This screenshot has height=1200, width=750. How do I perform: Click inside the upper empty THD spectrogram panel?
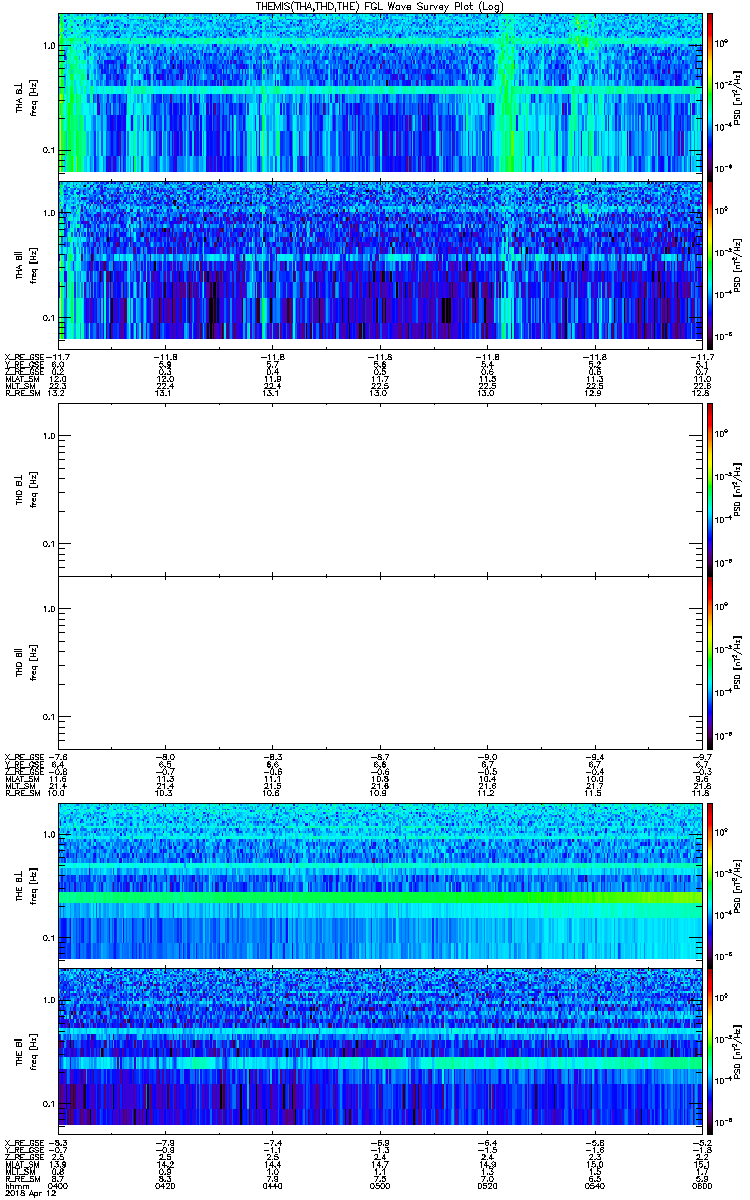[x=379, y=488]
